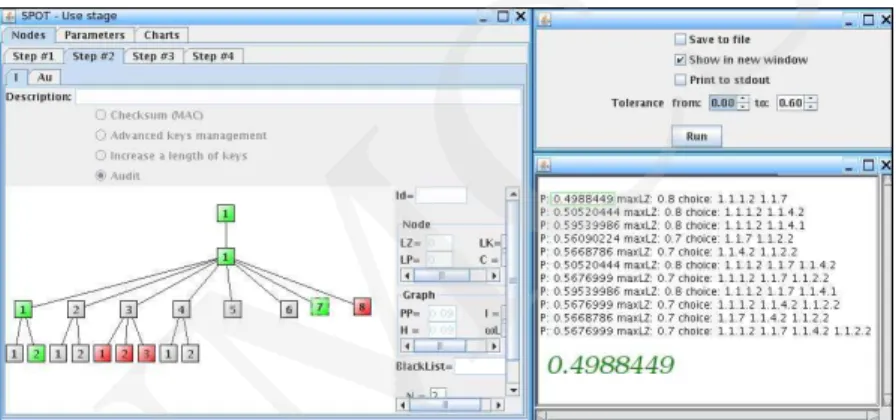Screen dimensions: 896x420
Task: Go to Step #3 tab
Action: 153,56
